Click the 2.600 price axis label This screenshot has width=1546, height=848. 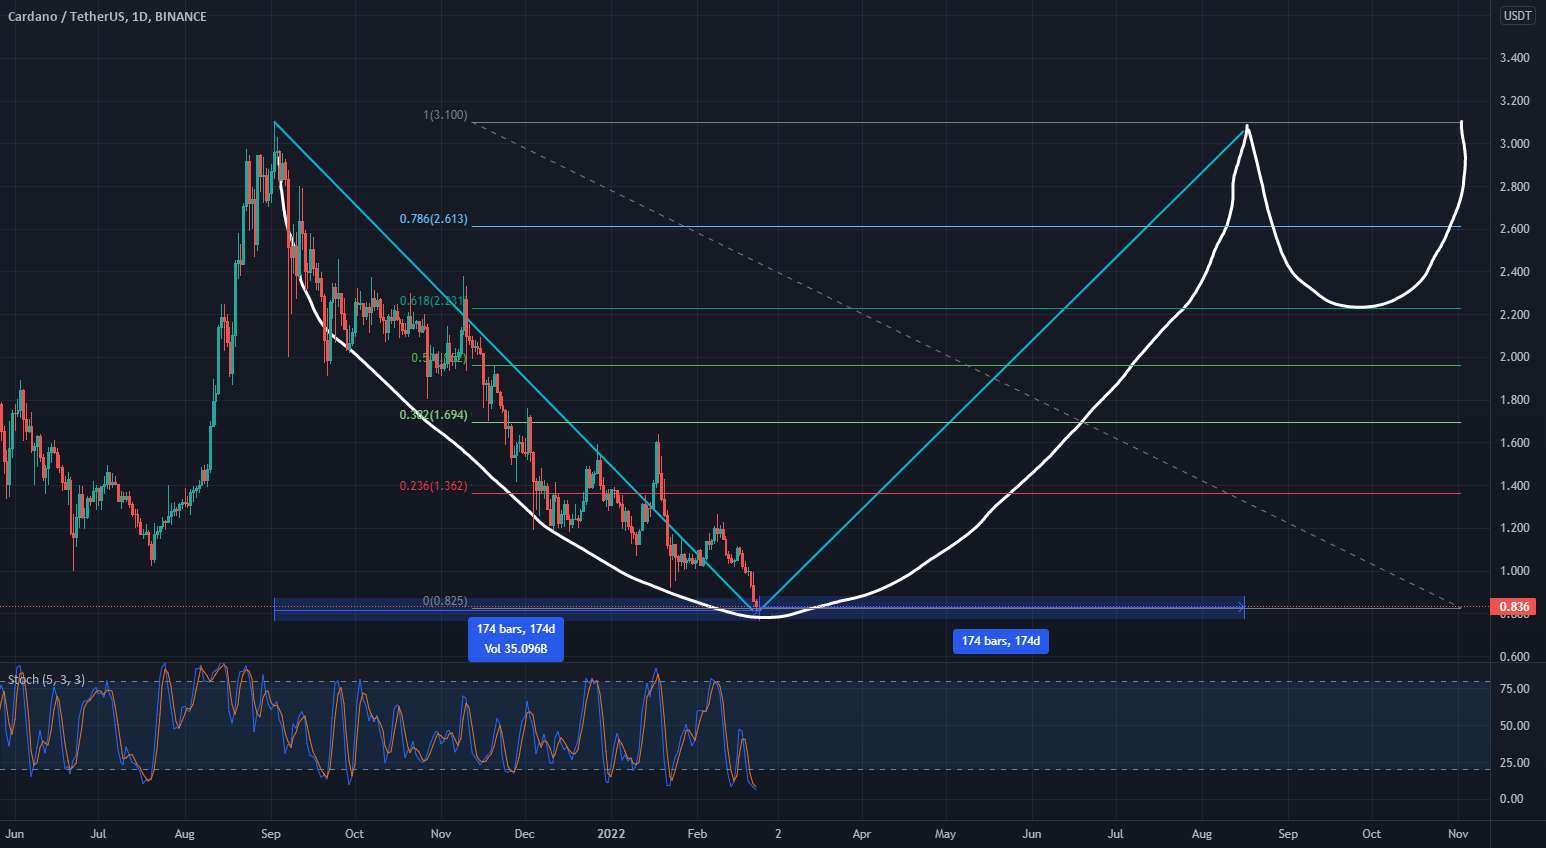pos(1514,229)
